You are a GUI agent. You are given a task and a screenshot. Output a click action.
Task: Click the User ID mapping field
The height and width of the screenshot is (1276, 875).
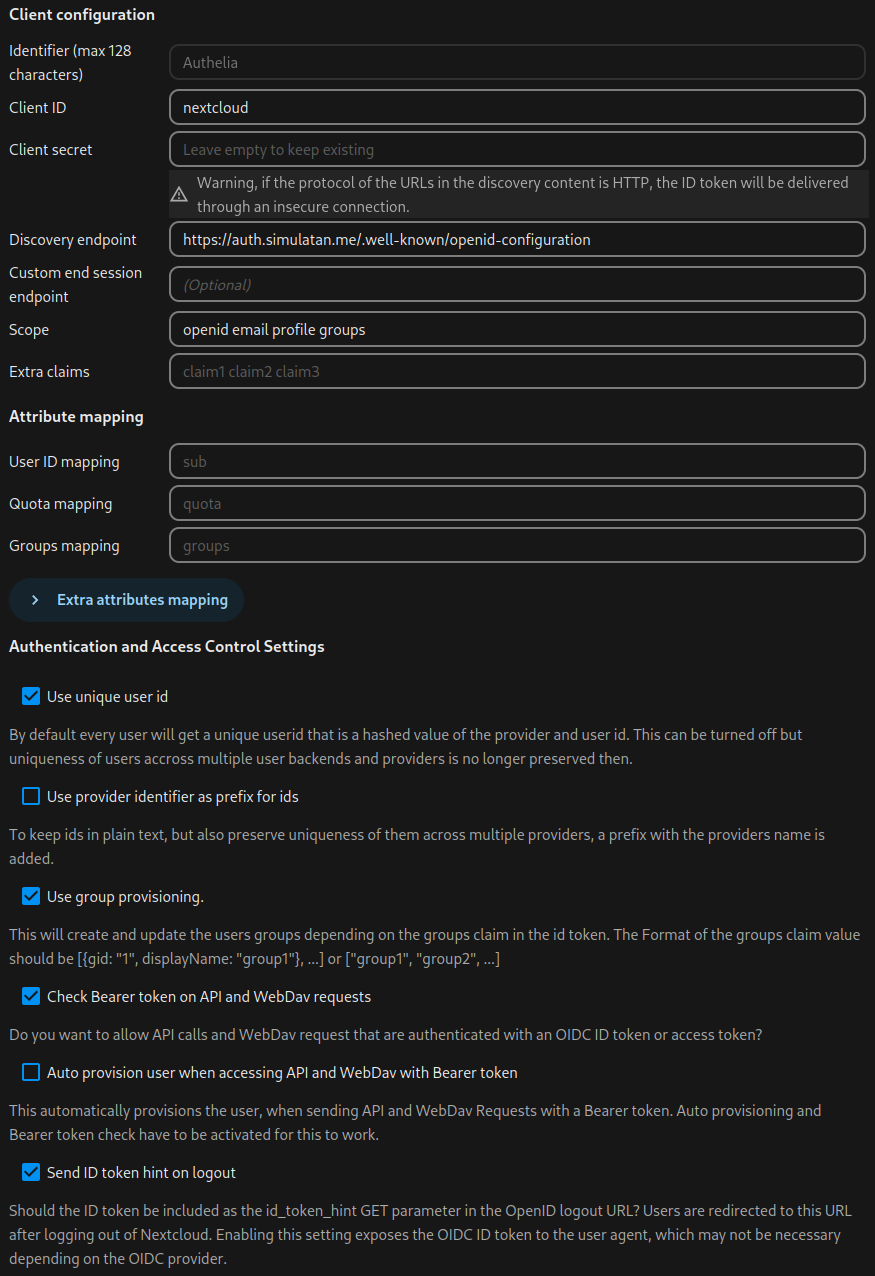pos(517,461)
